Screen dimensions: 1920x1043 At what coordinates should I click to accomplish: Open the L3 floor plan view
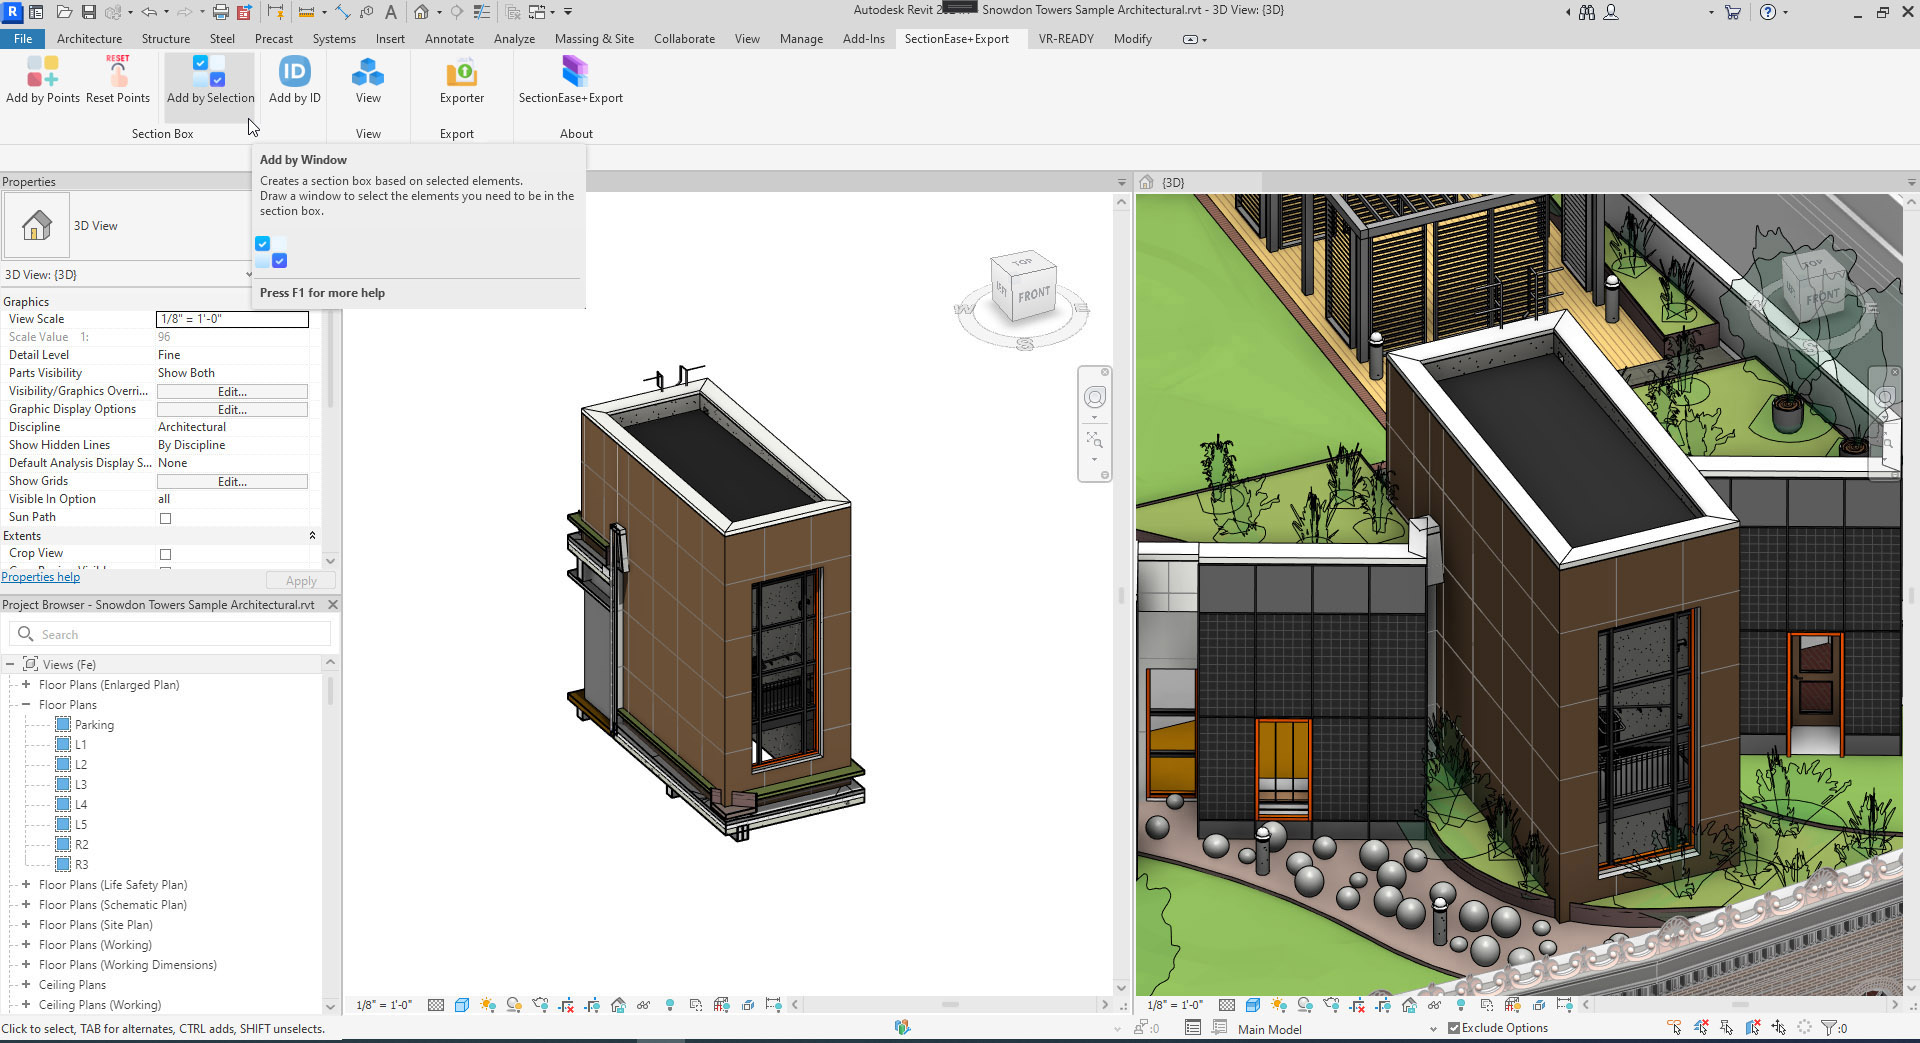point(81,785)
